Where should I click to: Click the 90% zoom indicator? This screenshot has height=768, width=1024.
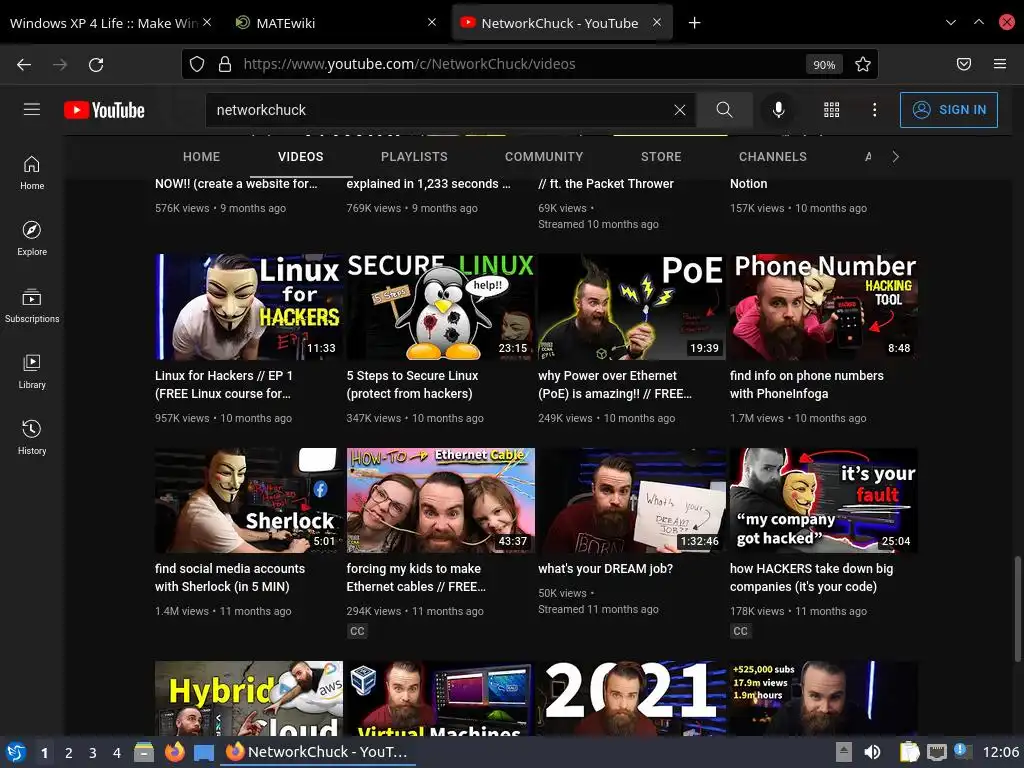pos(824,65)
